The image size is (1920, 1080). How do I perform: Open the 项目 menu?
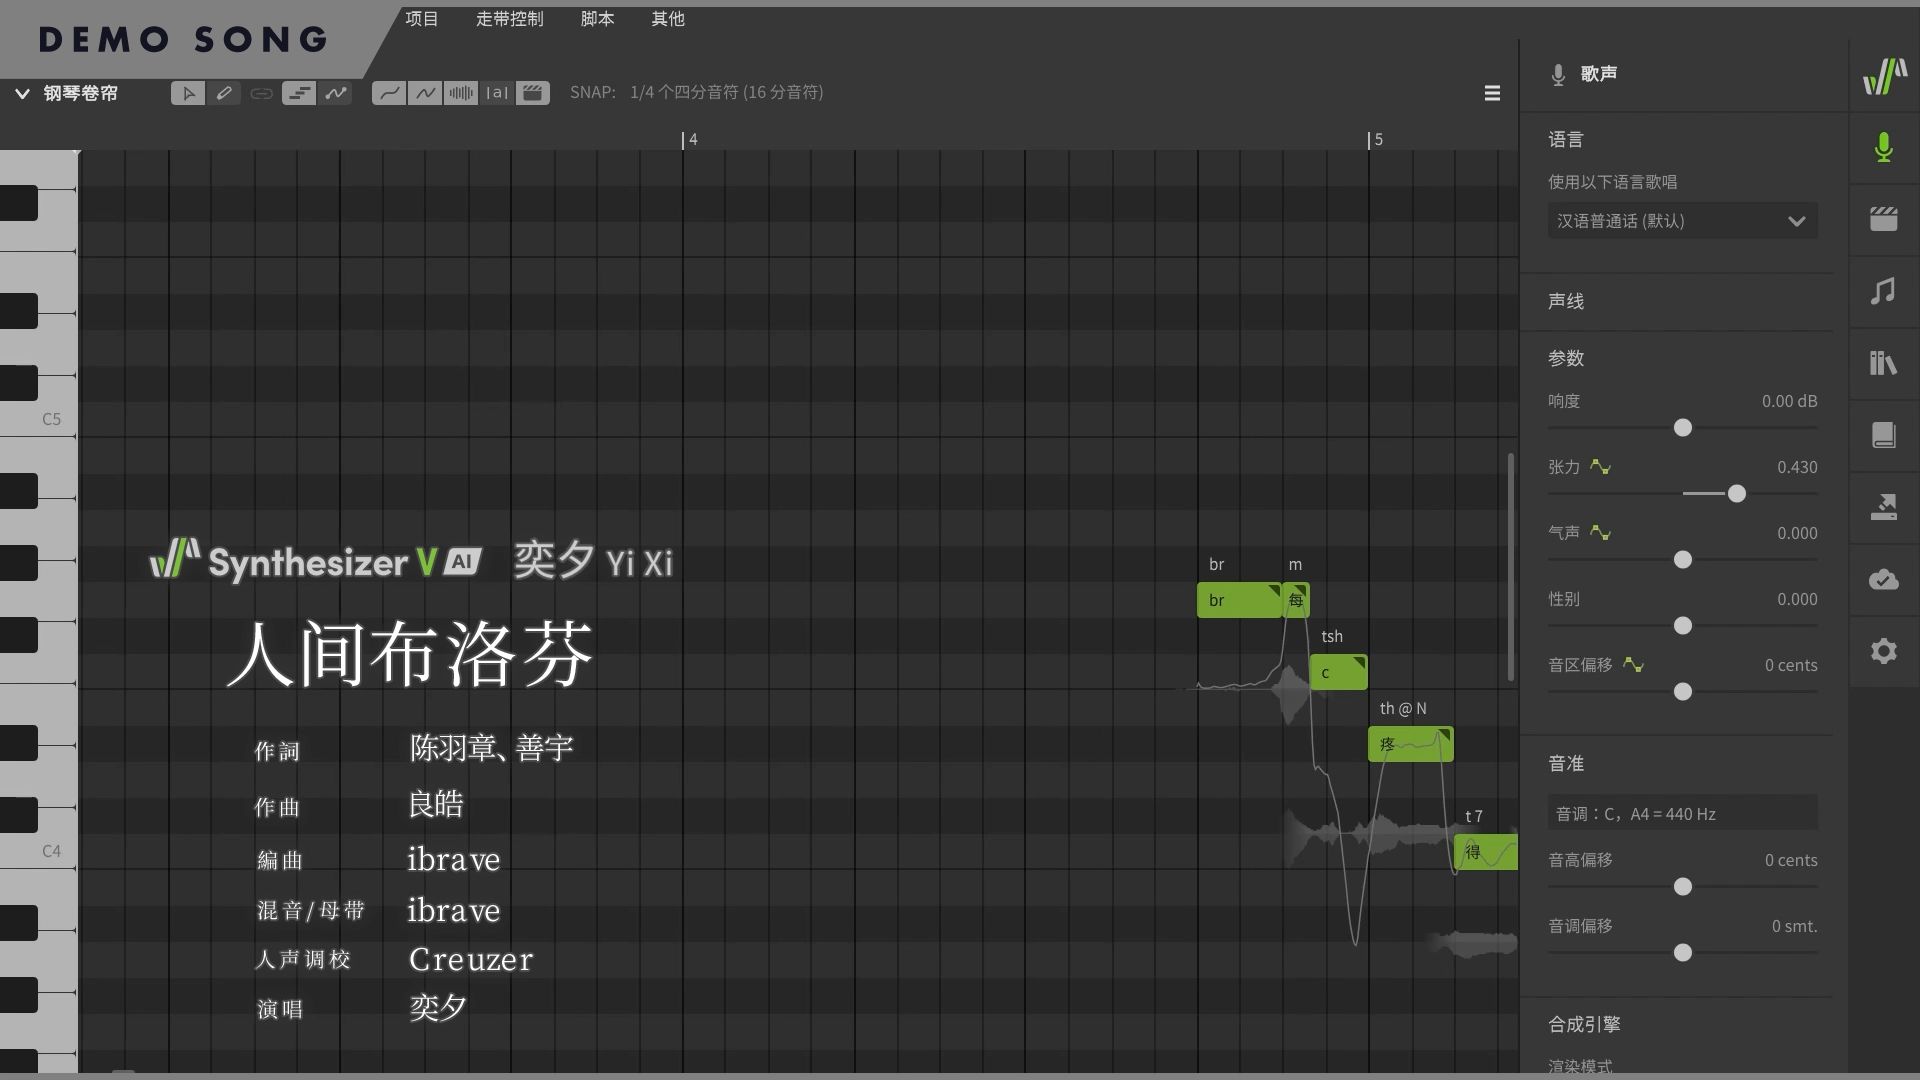[421, 19]
